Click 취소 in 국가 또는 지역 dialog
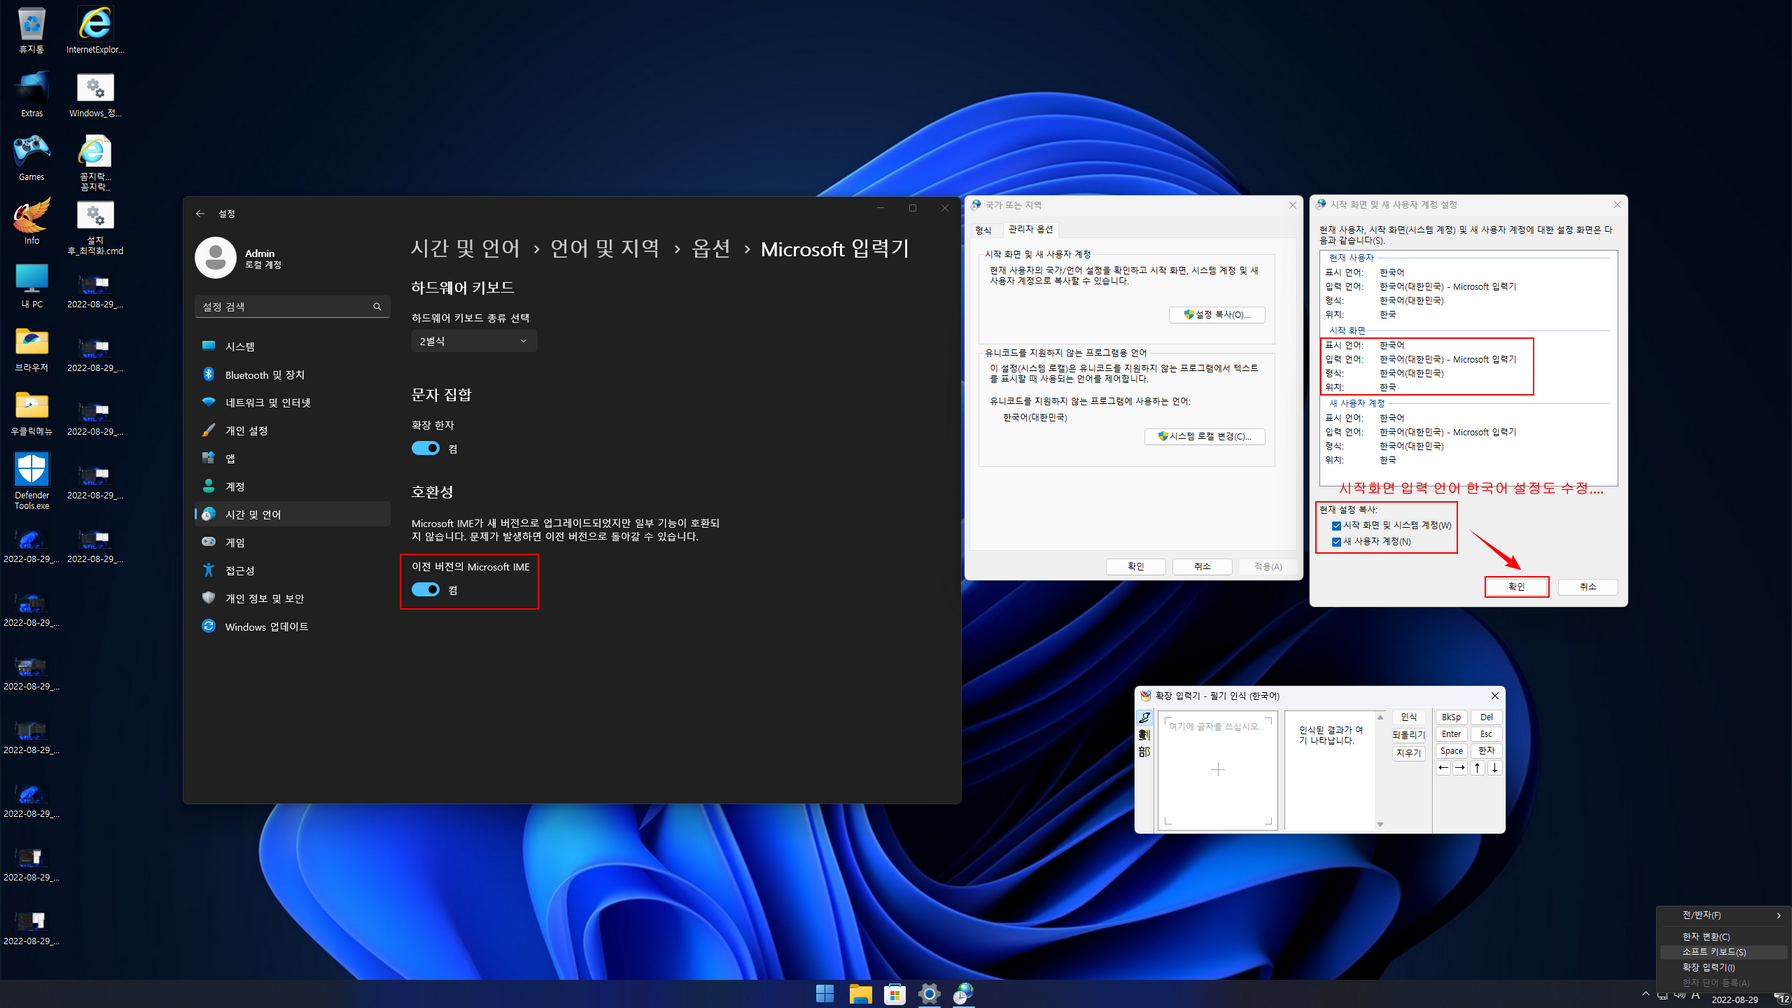 point(1202,566)
